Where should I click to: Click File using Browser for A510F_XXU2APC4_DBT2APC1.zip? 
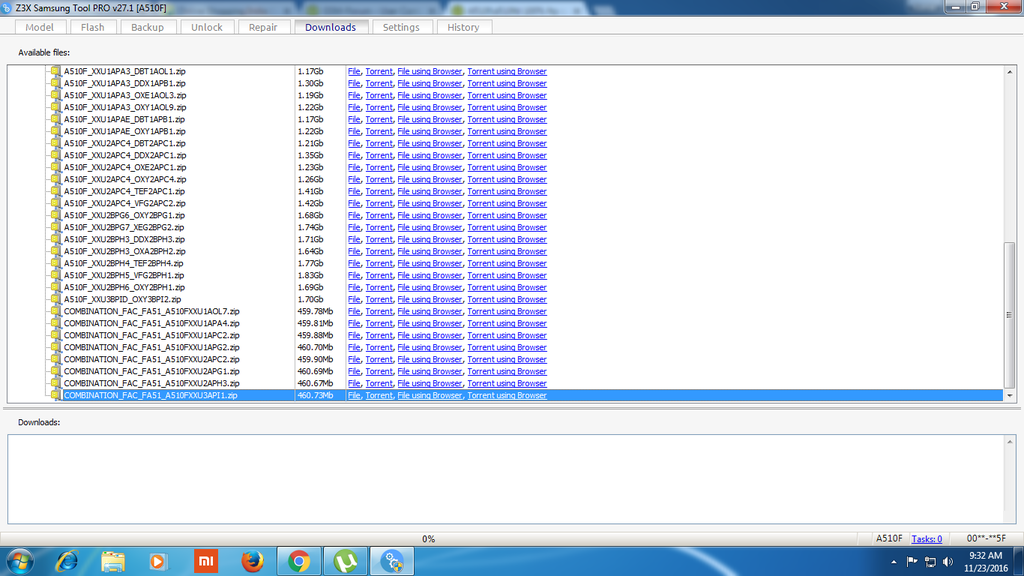pyautogui.click(x=430, y=144)
